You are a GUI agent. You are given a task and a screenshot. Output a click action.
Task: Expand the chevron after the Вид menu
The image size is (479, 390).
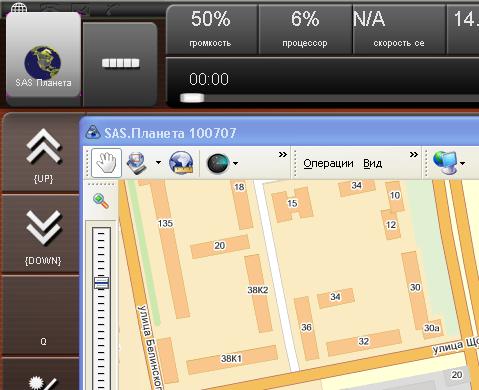coord(414,154)
